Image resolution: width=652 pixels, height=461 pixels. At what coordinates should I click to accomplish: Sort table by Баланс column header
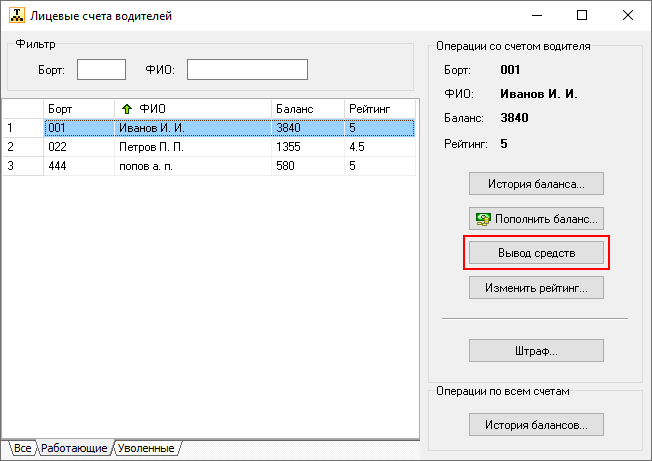tap(308, 109)
